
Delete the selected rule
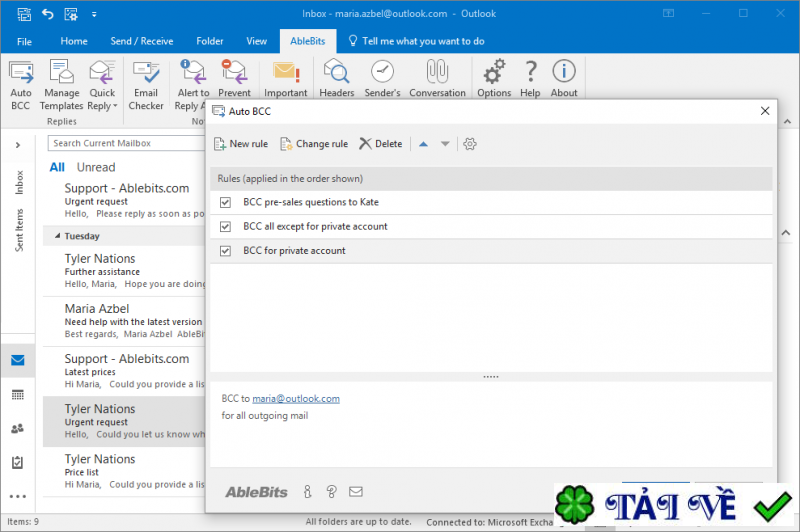381,144
